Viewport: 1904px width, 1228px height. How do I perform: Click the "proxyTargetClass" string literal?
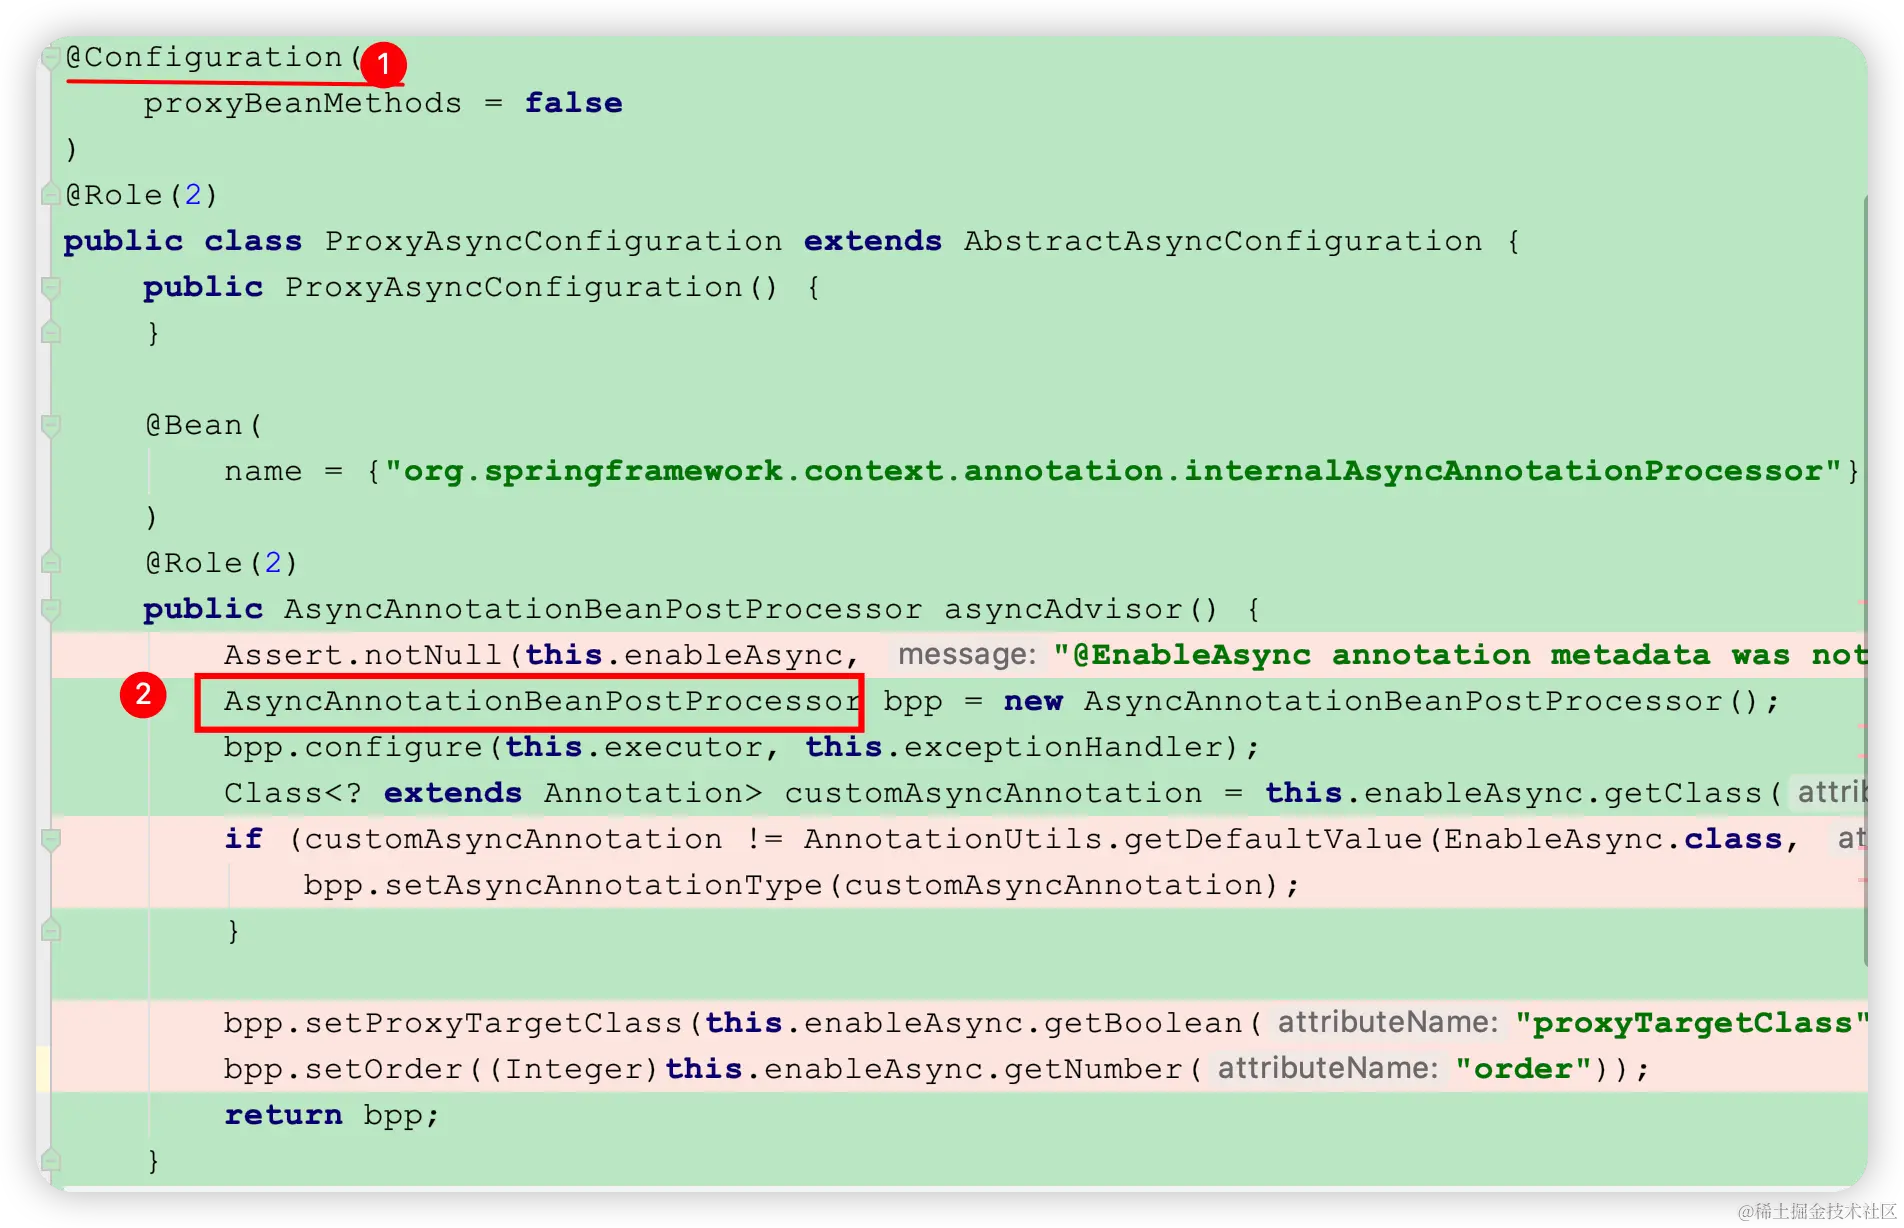[x=1691, y=1023]
